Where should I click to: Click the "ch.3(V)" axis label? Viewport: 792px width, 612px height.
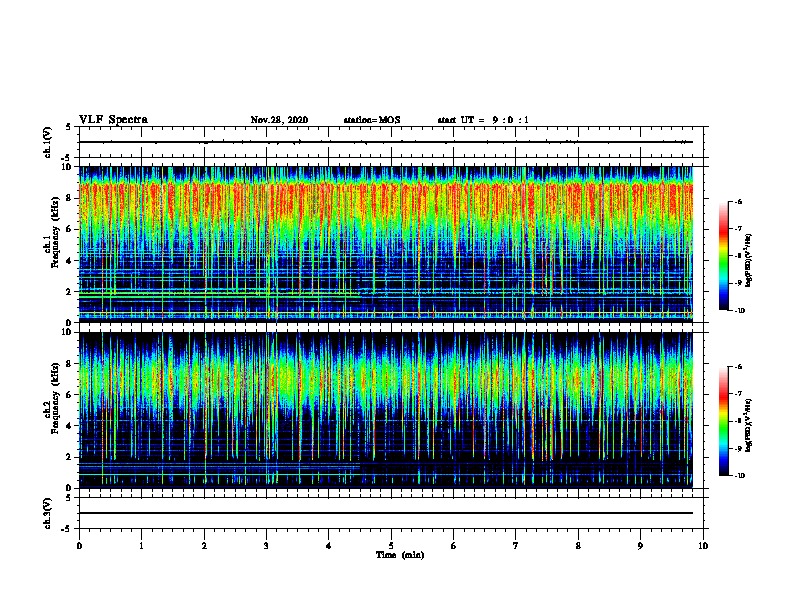[x=47, y=513]
